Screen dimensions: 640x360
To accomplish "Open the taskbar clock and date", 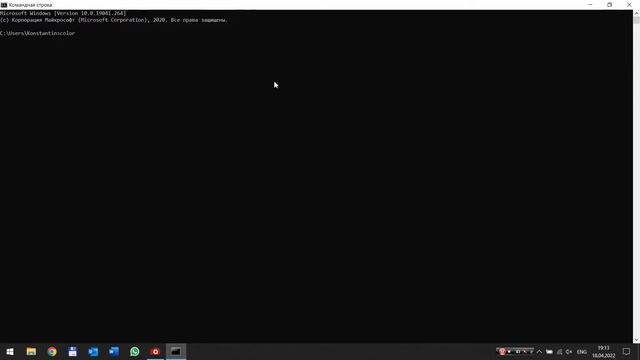I will pyautogui.click(x=604, y=352).
